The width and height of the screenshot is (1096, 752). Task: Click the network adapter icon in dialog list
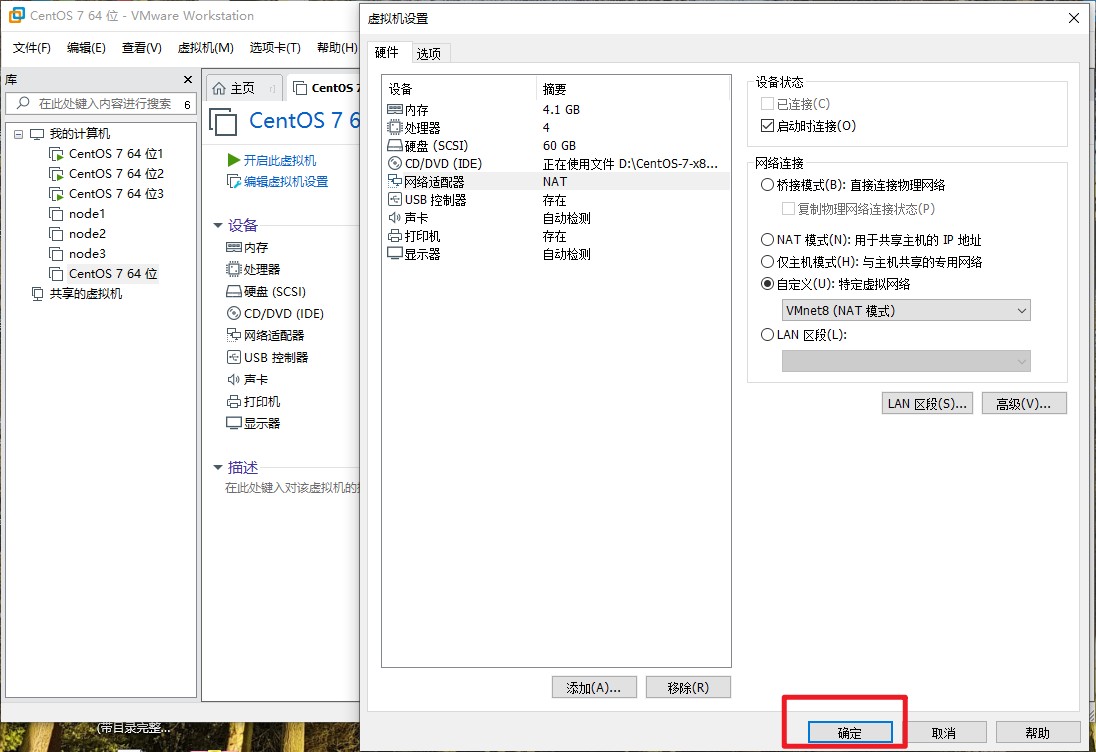(x=395, y=181)
